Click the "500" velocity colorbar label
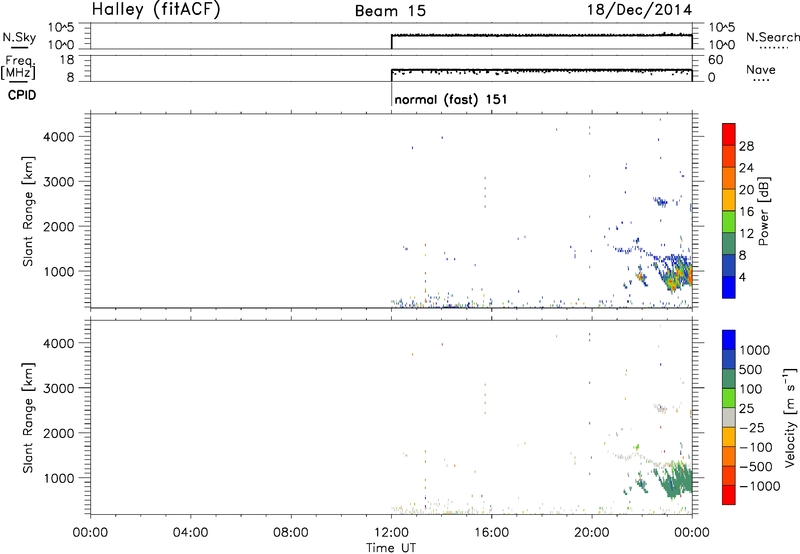Image resolution: width=800 pixels, height=554 pixels. click(751, 370)
